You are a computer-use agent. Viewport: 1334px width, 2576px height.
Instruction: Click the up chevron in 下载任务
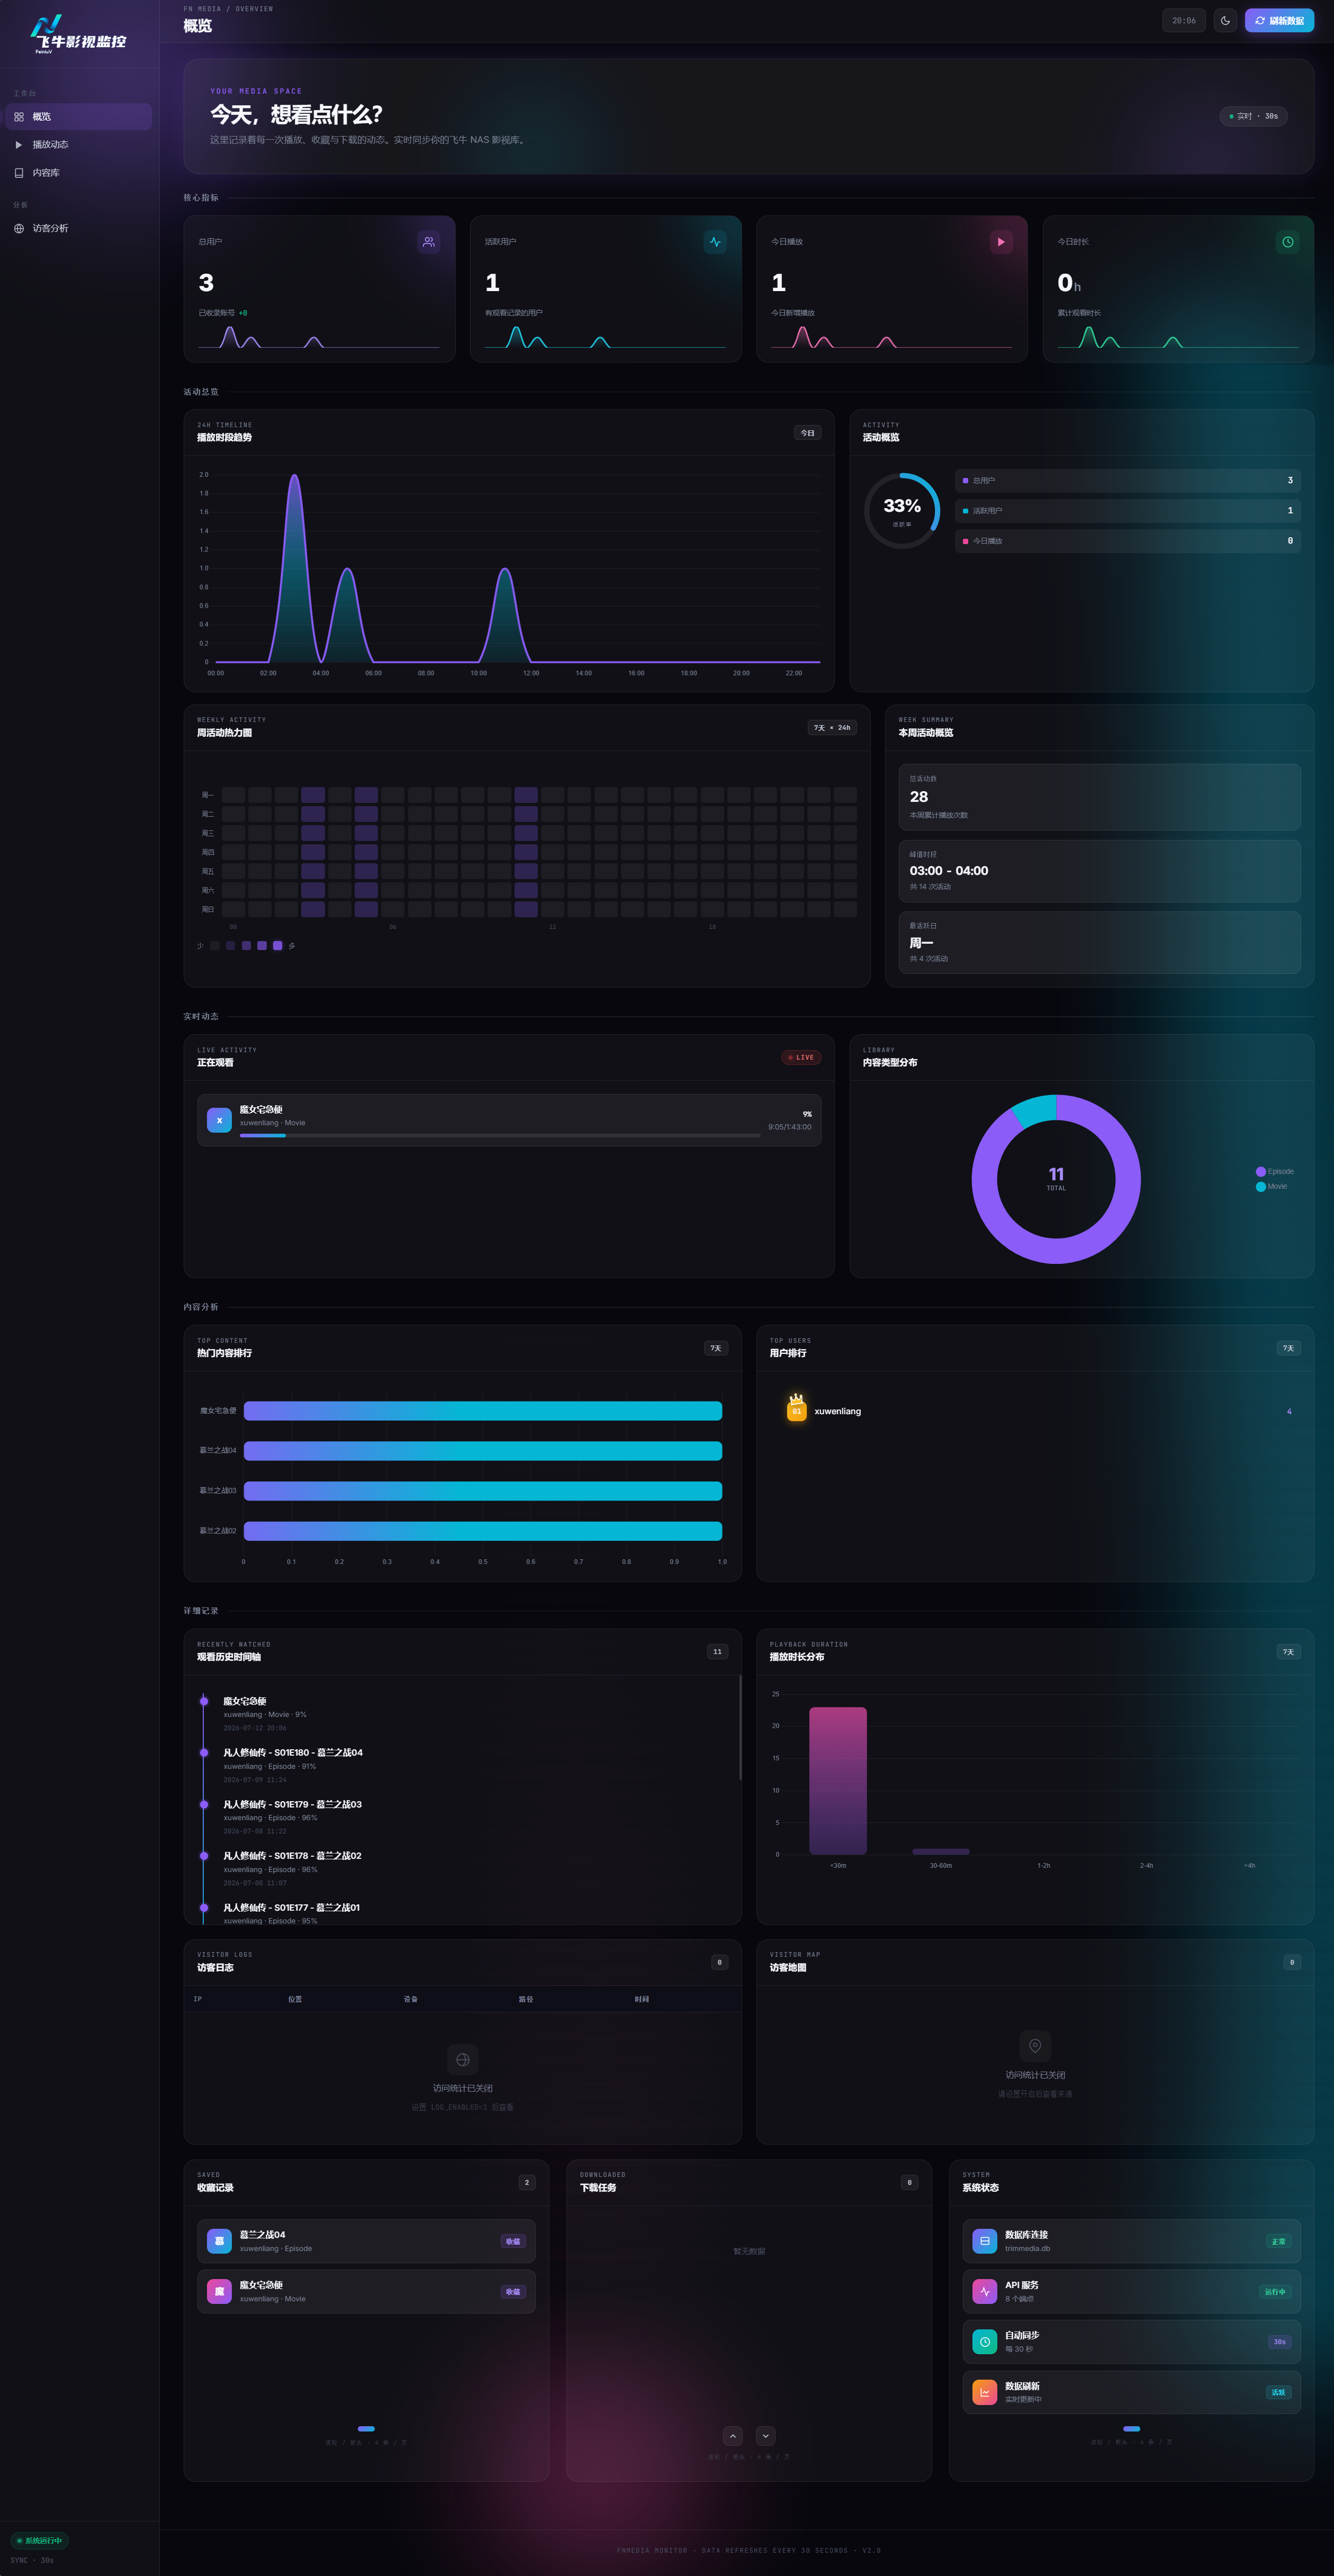[x=733, y=2436]
